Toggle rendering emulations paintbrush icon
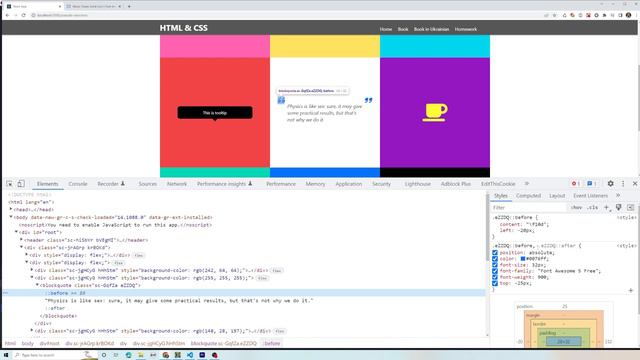 click(x=619, y=208)
